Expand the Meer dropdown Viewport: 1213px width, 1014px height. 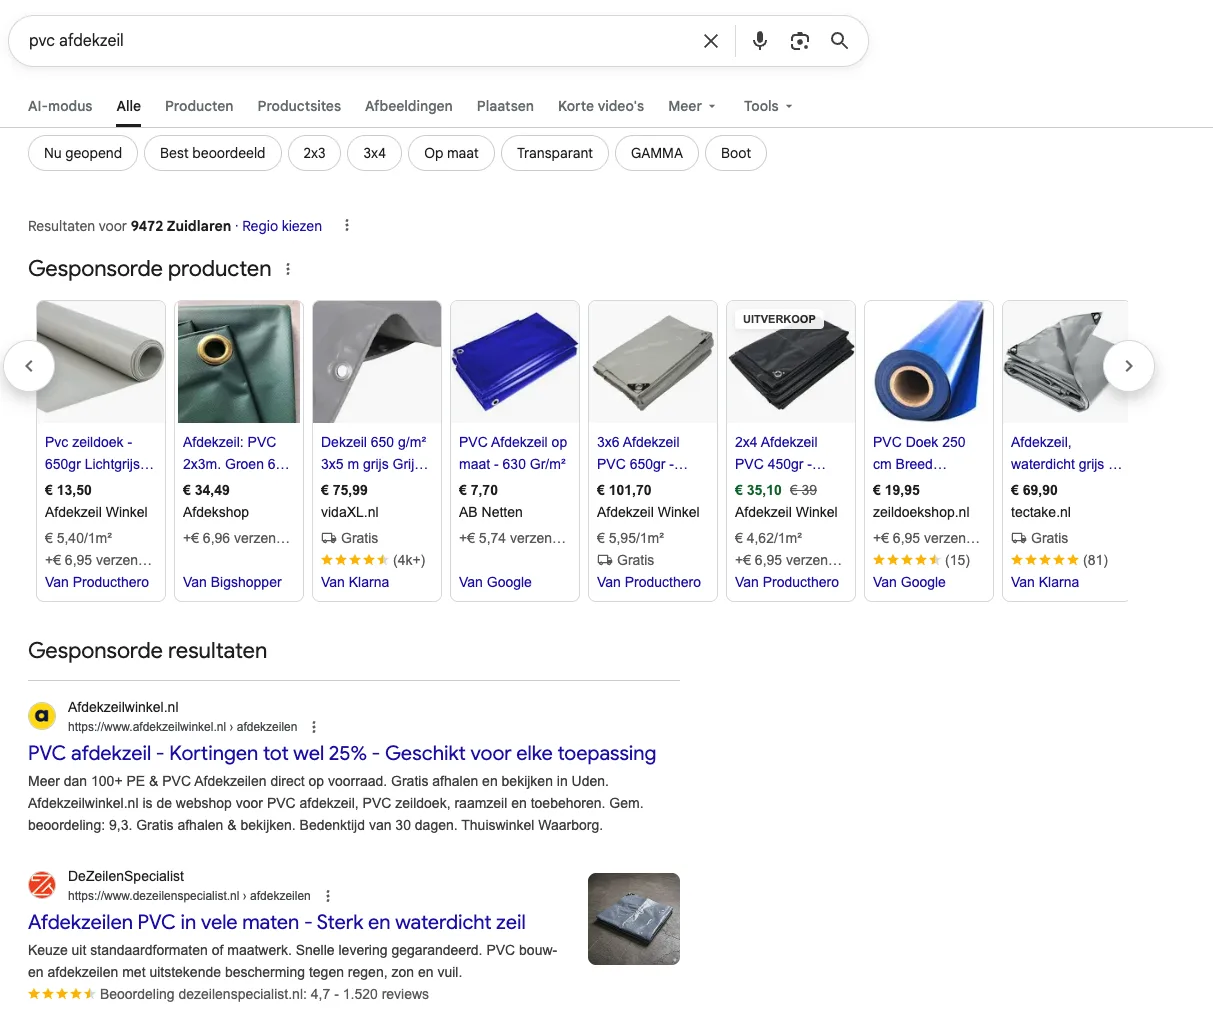coord(692,106)
